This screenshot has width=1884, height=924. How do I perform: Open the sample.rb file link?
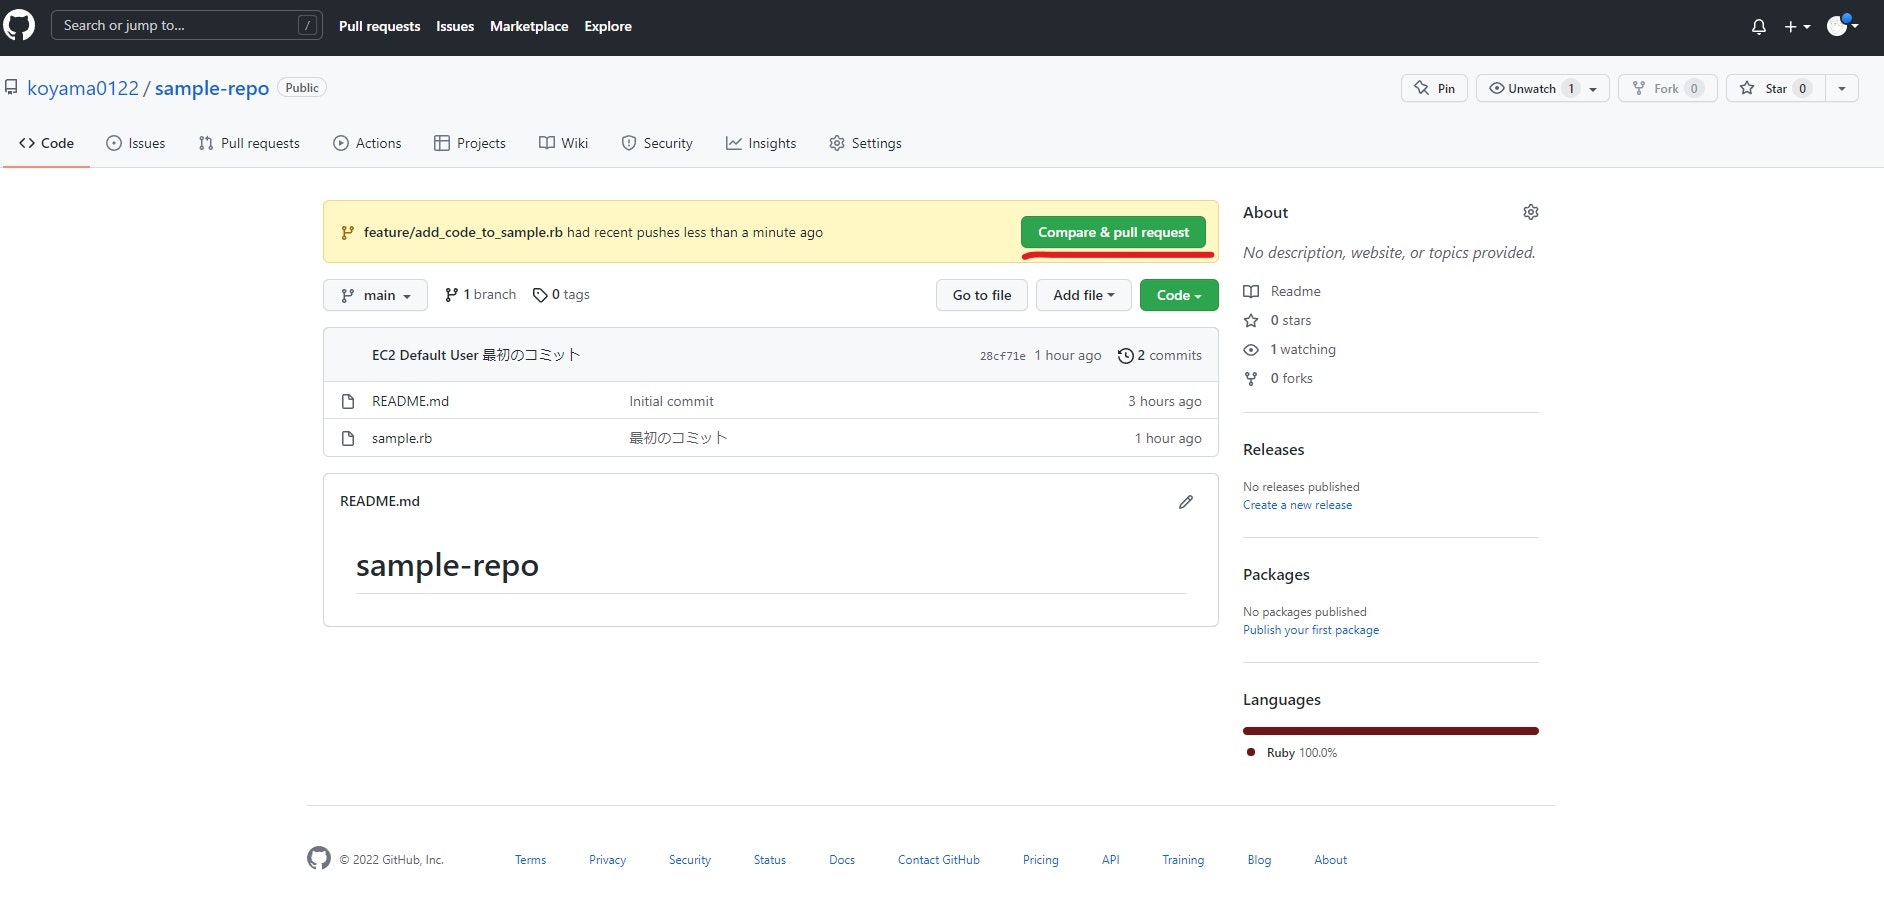(x=402, y=438)
